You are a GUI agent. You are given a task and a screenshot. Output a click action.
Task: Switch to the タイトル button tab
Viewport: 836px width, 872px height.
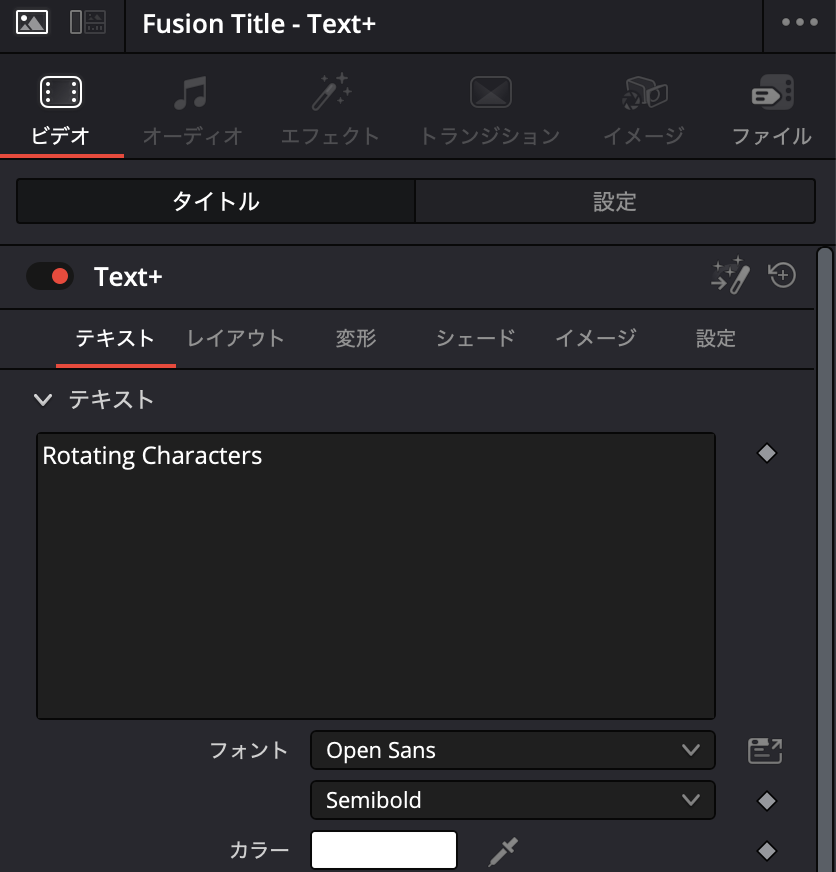(x=216, y=201)
